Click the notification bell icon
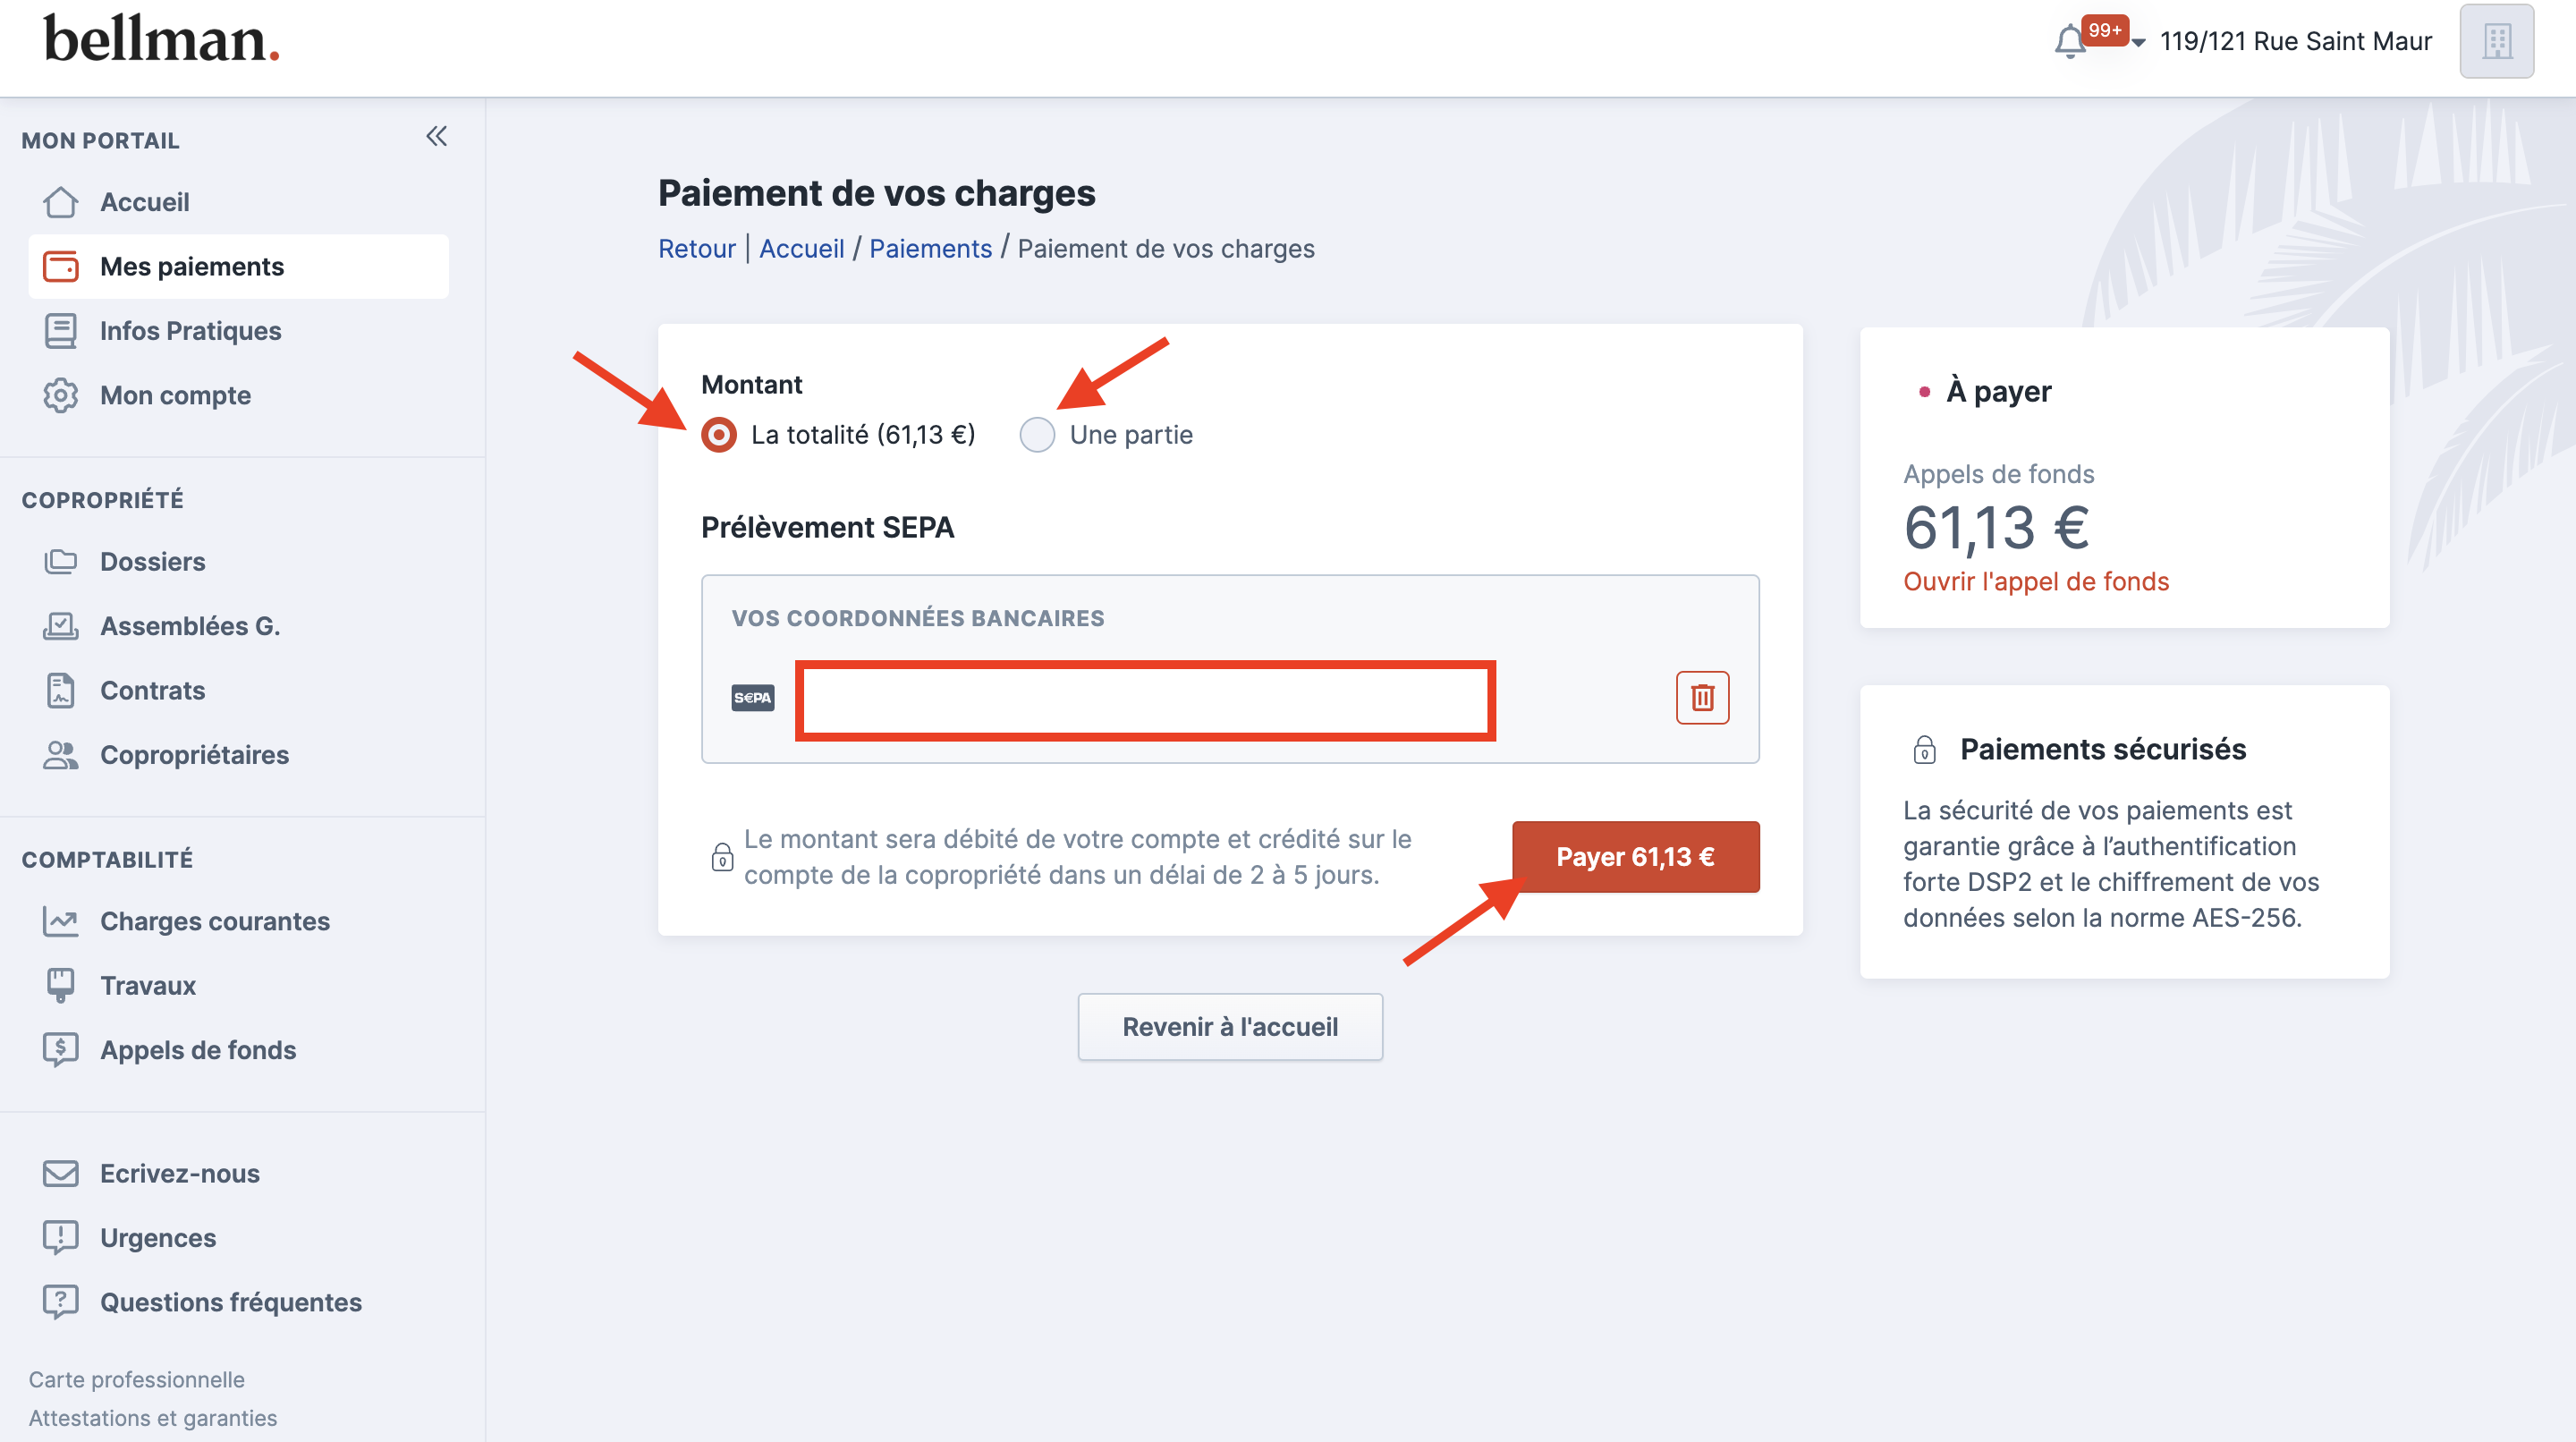This screenshot has width=2576, height=1442. 2069,42
